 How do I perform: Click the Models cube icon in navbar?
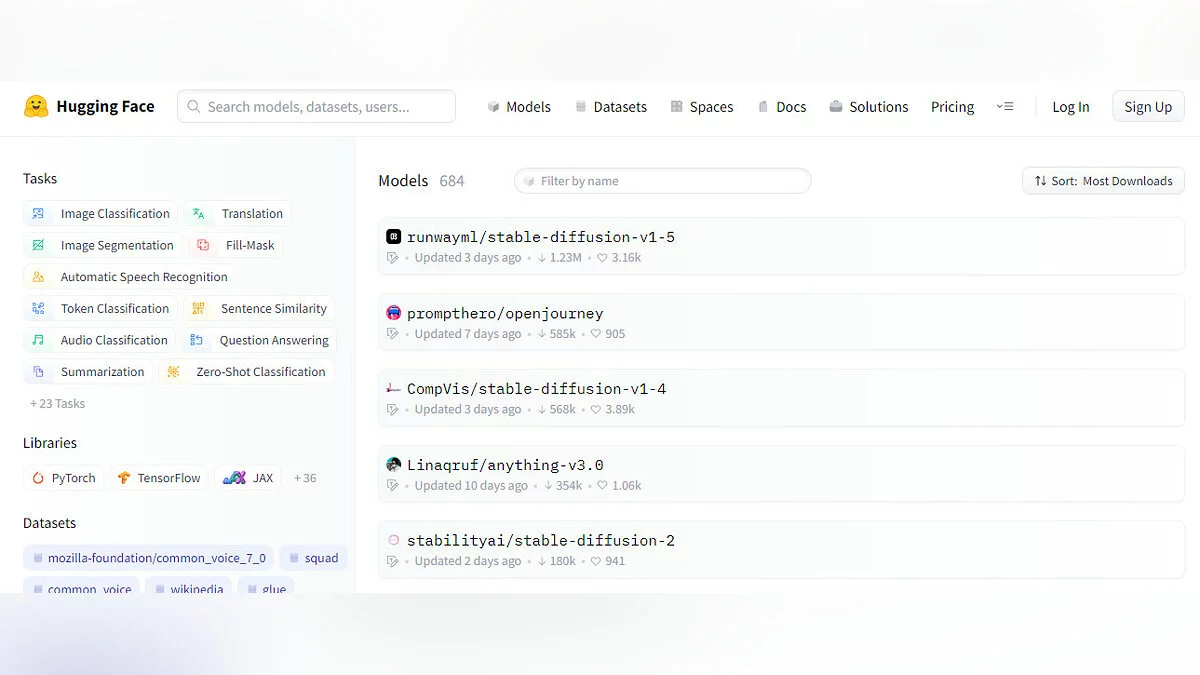click(493, 107)
